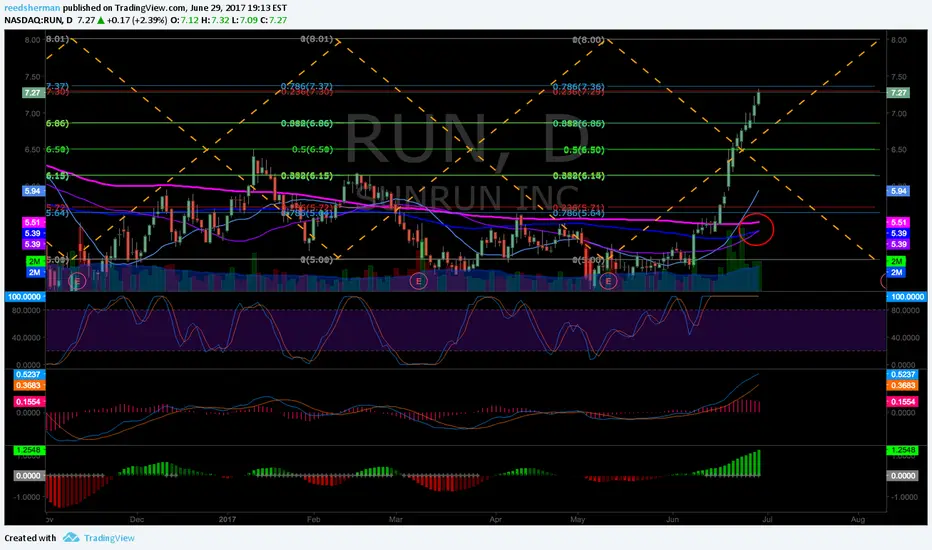Click the 100.0000 label on left scale
Image resolution: width=932 pixels, height=550 pixels.
point(24,296)
